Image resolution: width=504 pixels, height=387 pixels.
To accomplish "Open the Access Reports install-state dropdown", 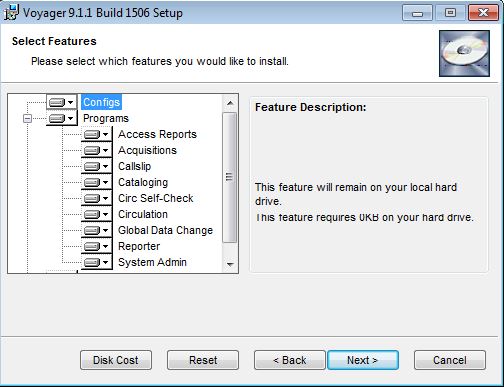I will [97, 134].
